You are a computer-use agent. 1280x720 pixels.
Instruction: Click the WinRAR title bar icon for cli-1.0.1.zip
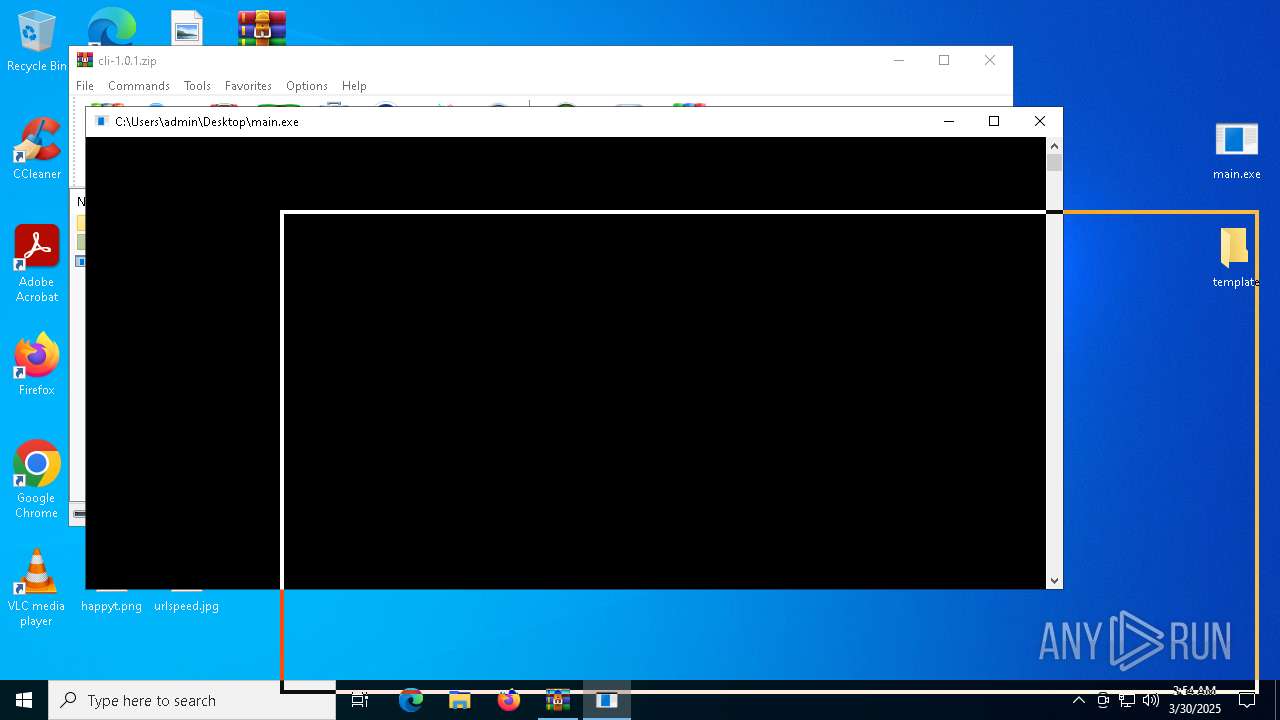point(85,60)
